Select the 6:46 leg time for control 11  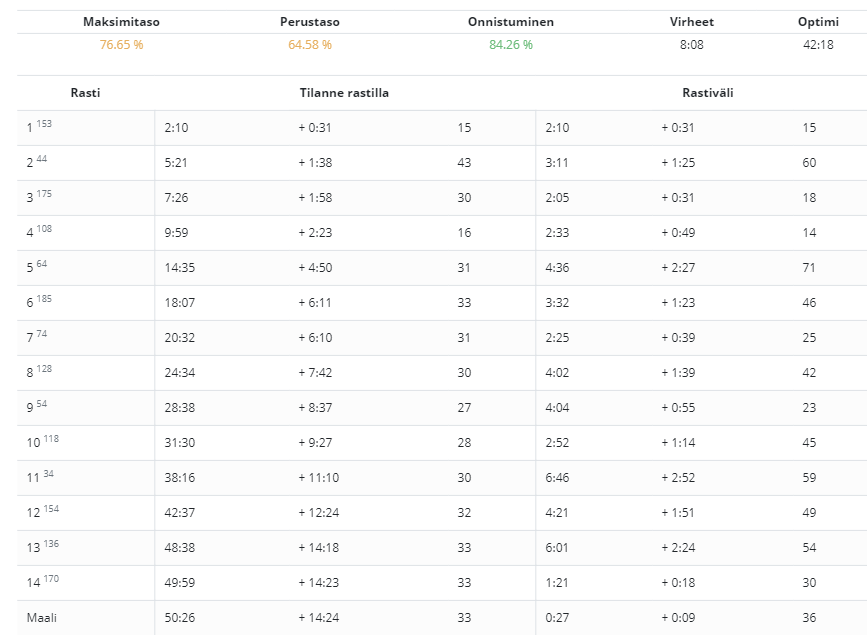pos(557,478)
